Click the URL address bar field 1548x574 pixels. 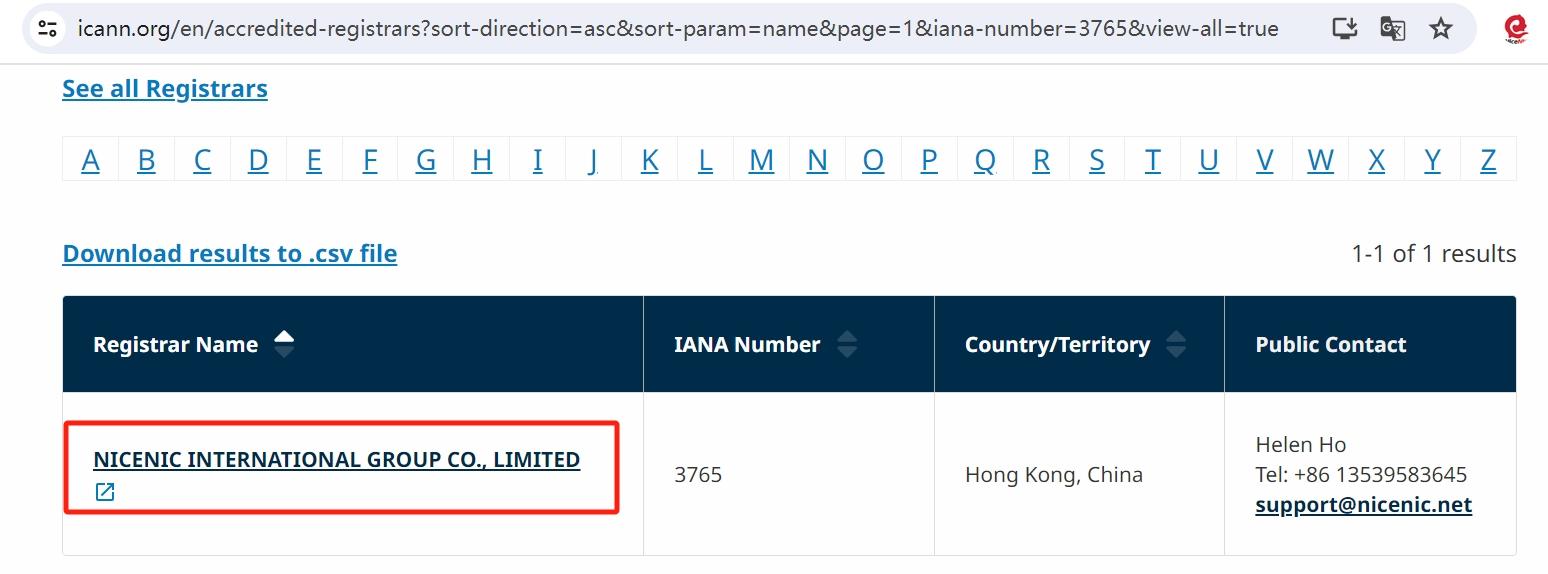click(x=680, y=28)
